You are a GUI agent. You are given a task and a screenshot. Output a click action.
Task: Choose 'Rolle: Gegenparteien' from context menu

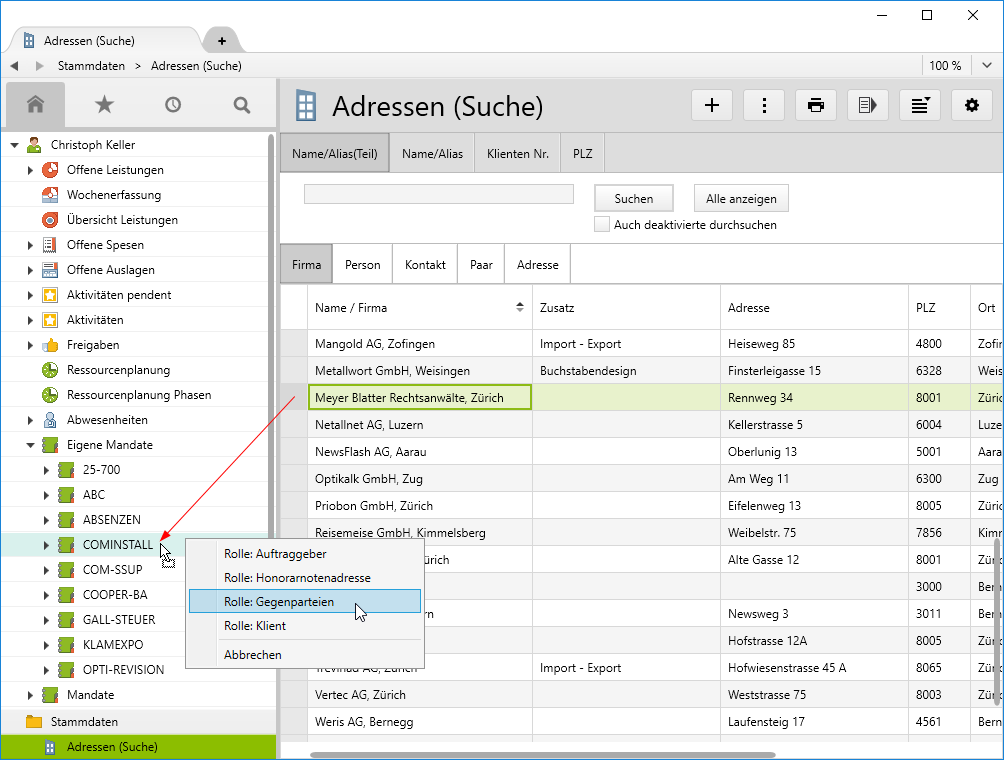279,602
